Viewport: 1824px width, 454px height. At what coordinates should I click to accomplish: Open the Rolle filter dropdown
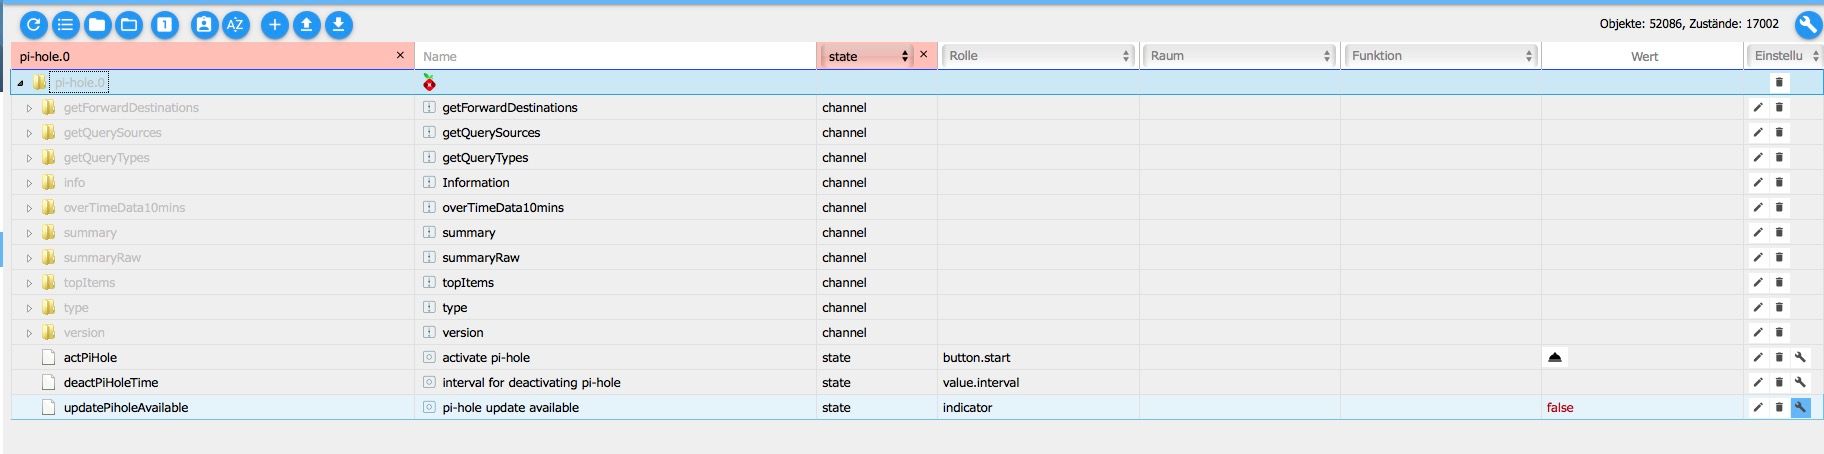coord(1038,56)
